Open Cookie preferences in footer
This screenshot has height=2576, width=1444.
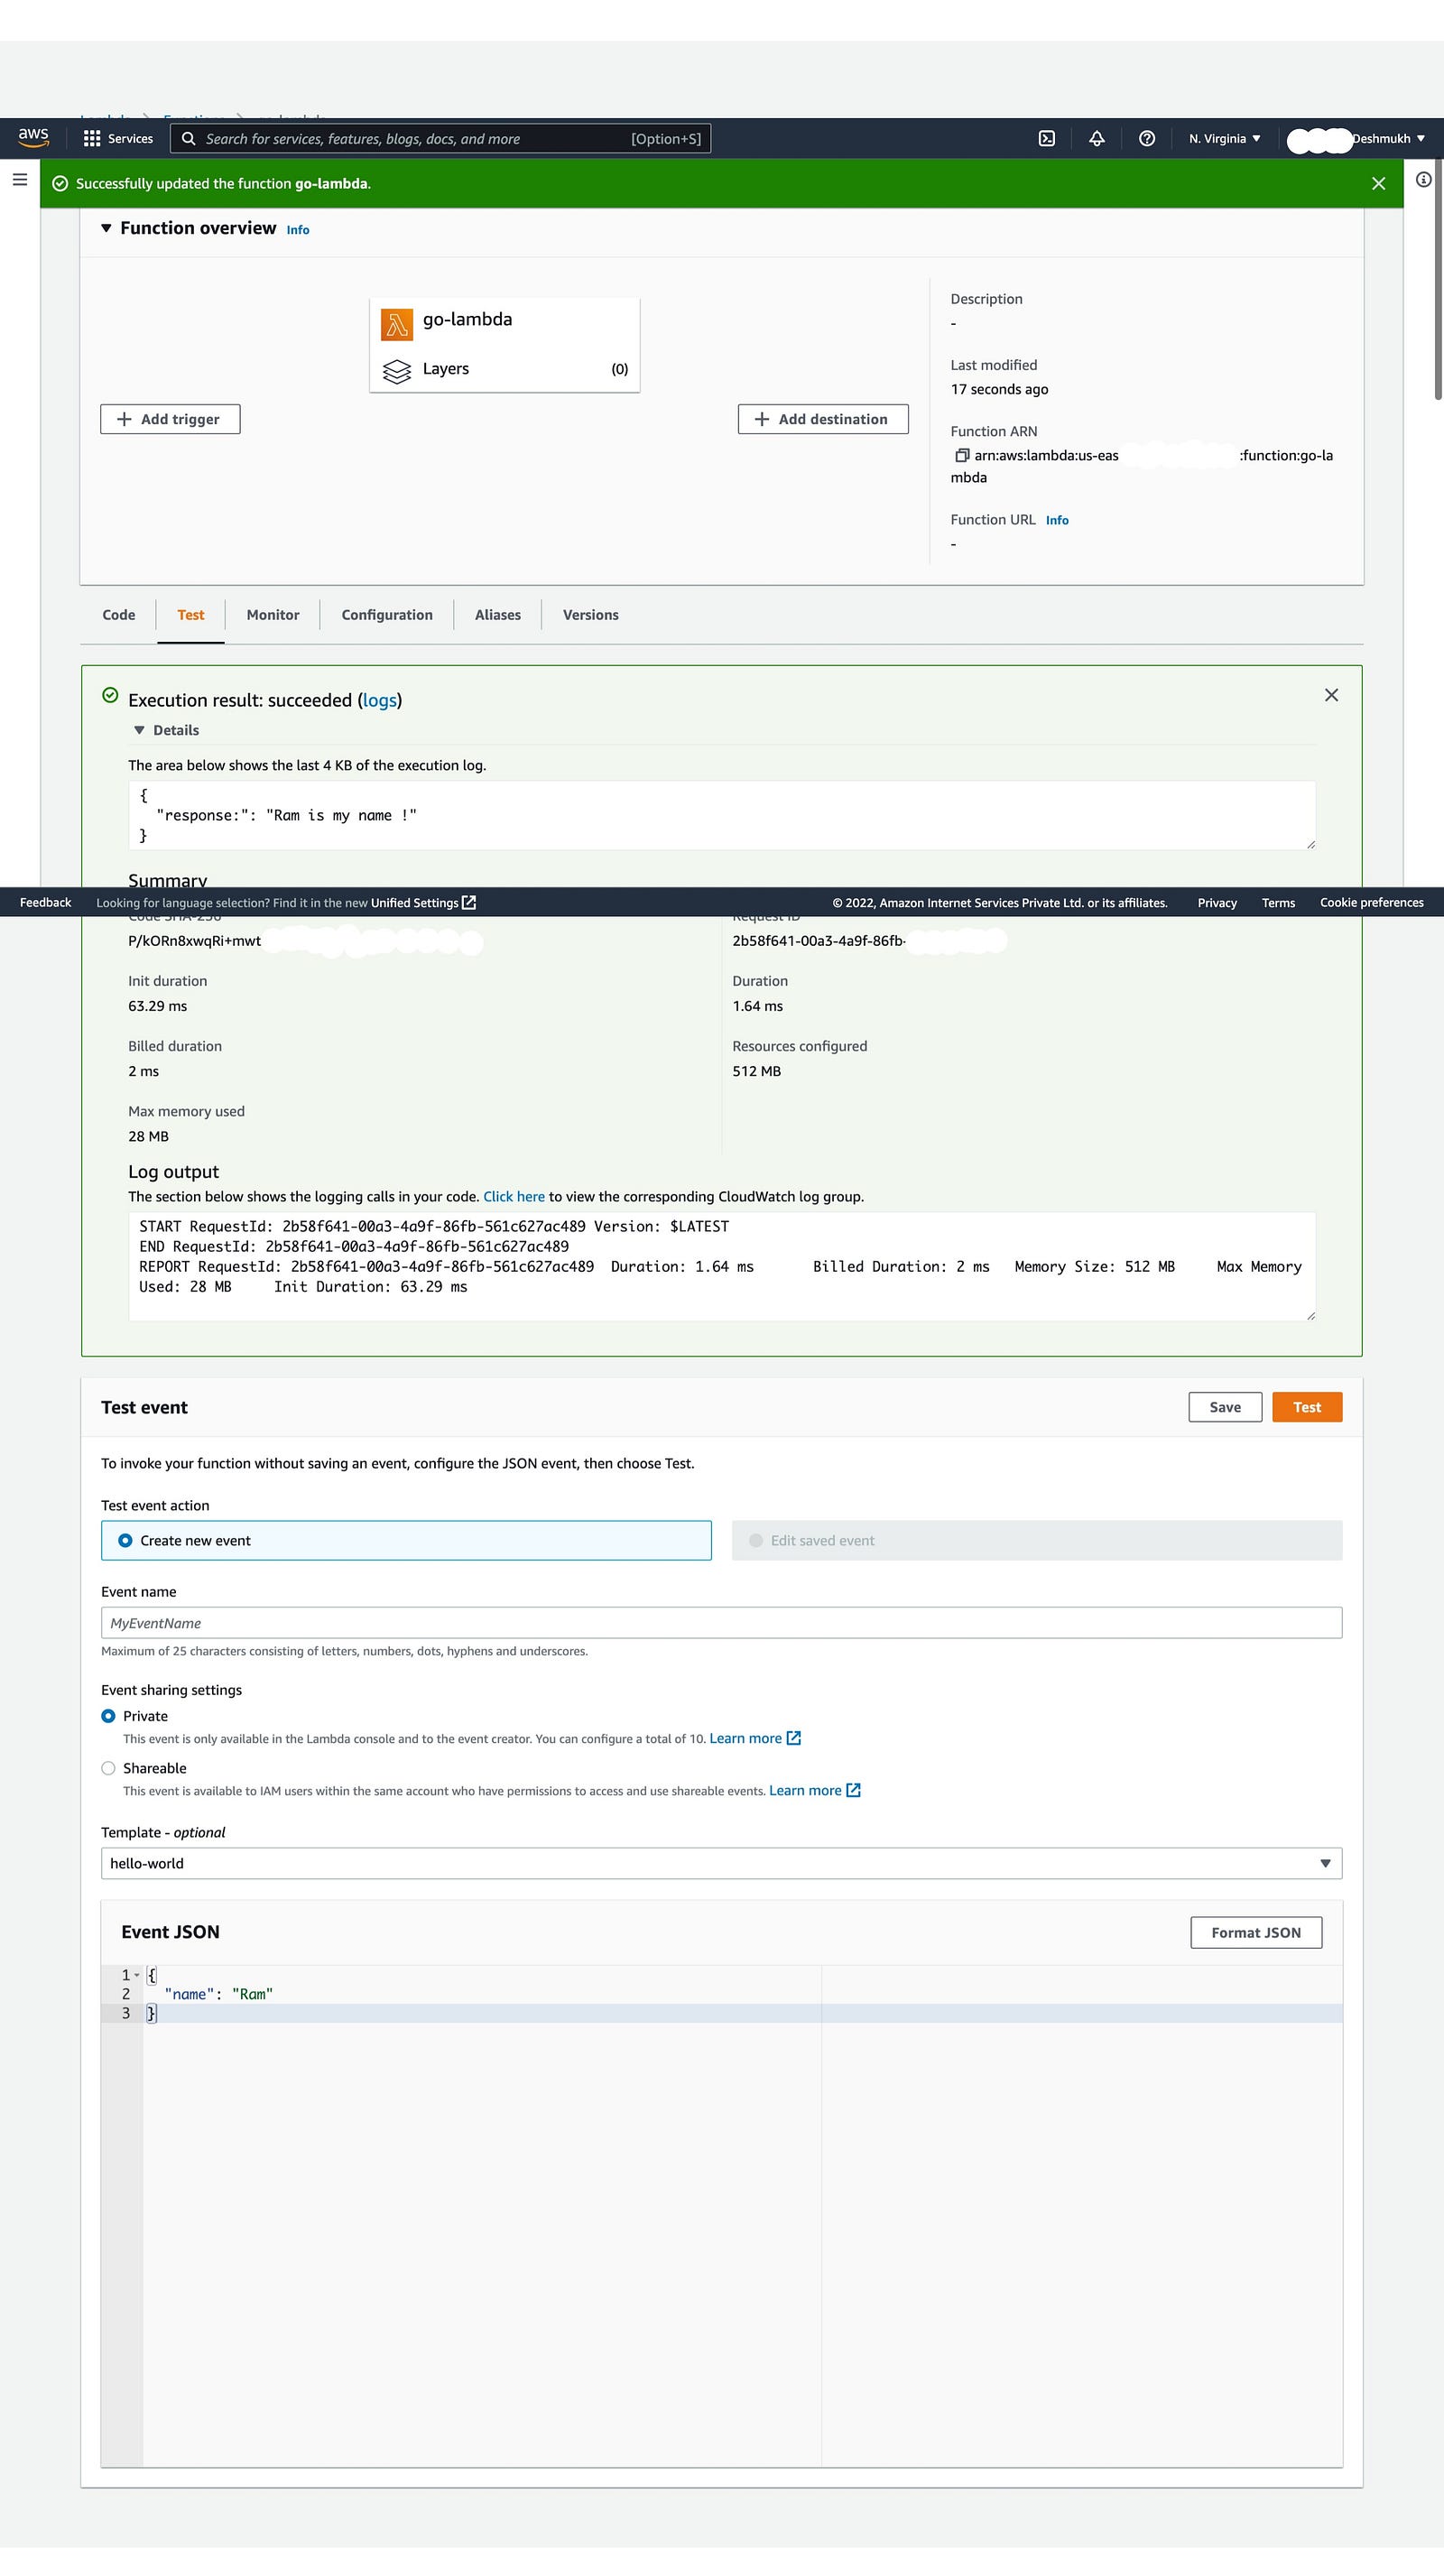1371,903
